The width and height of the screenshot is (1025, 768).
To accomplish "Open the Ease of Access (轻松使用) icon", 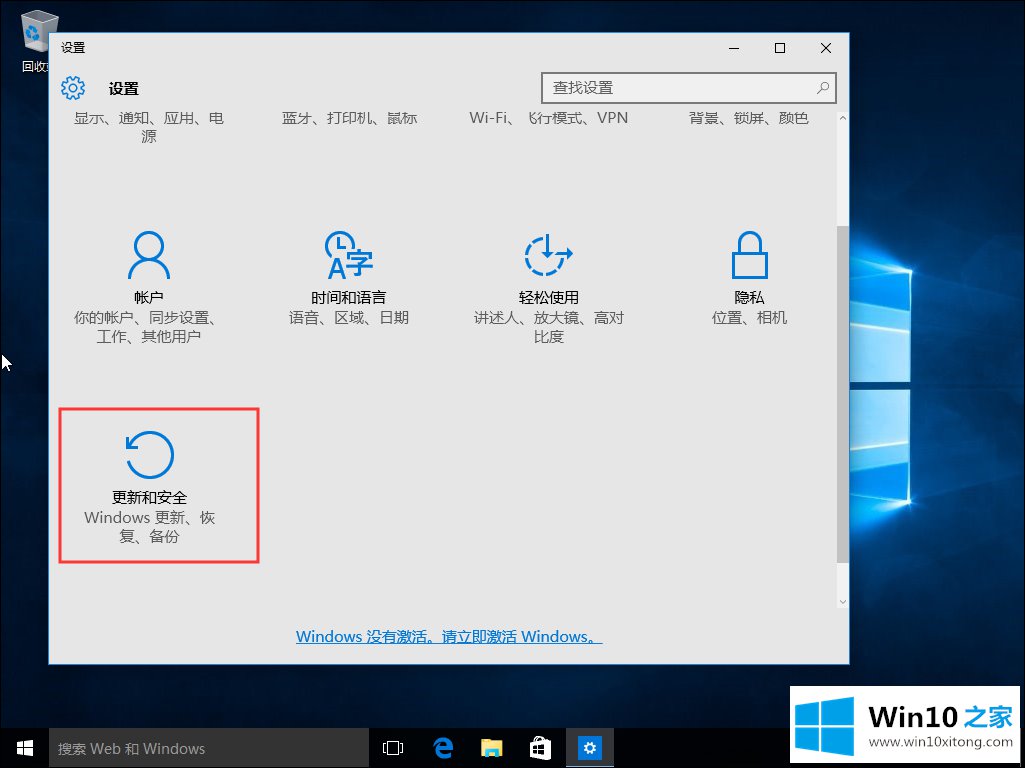I will [x=548, y=255].
